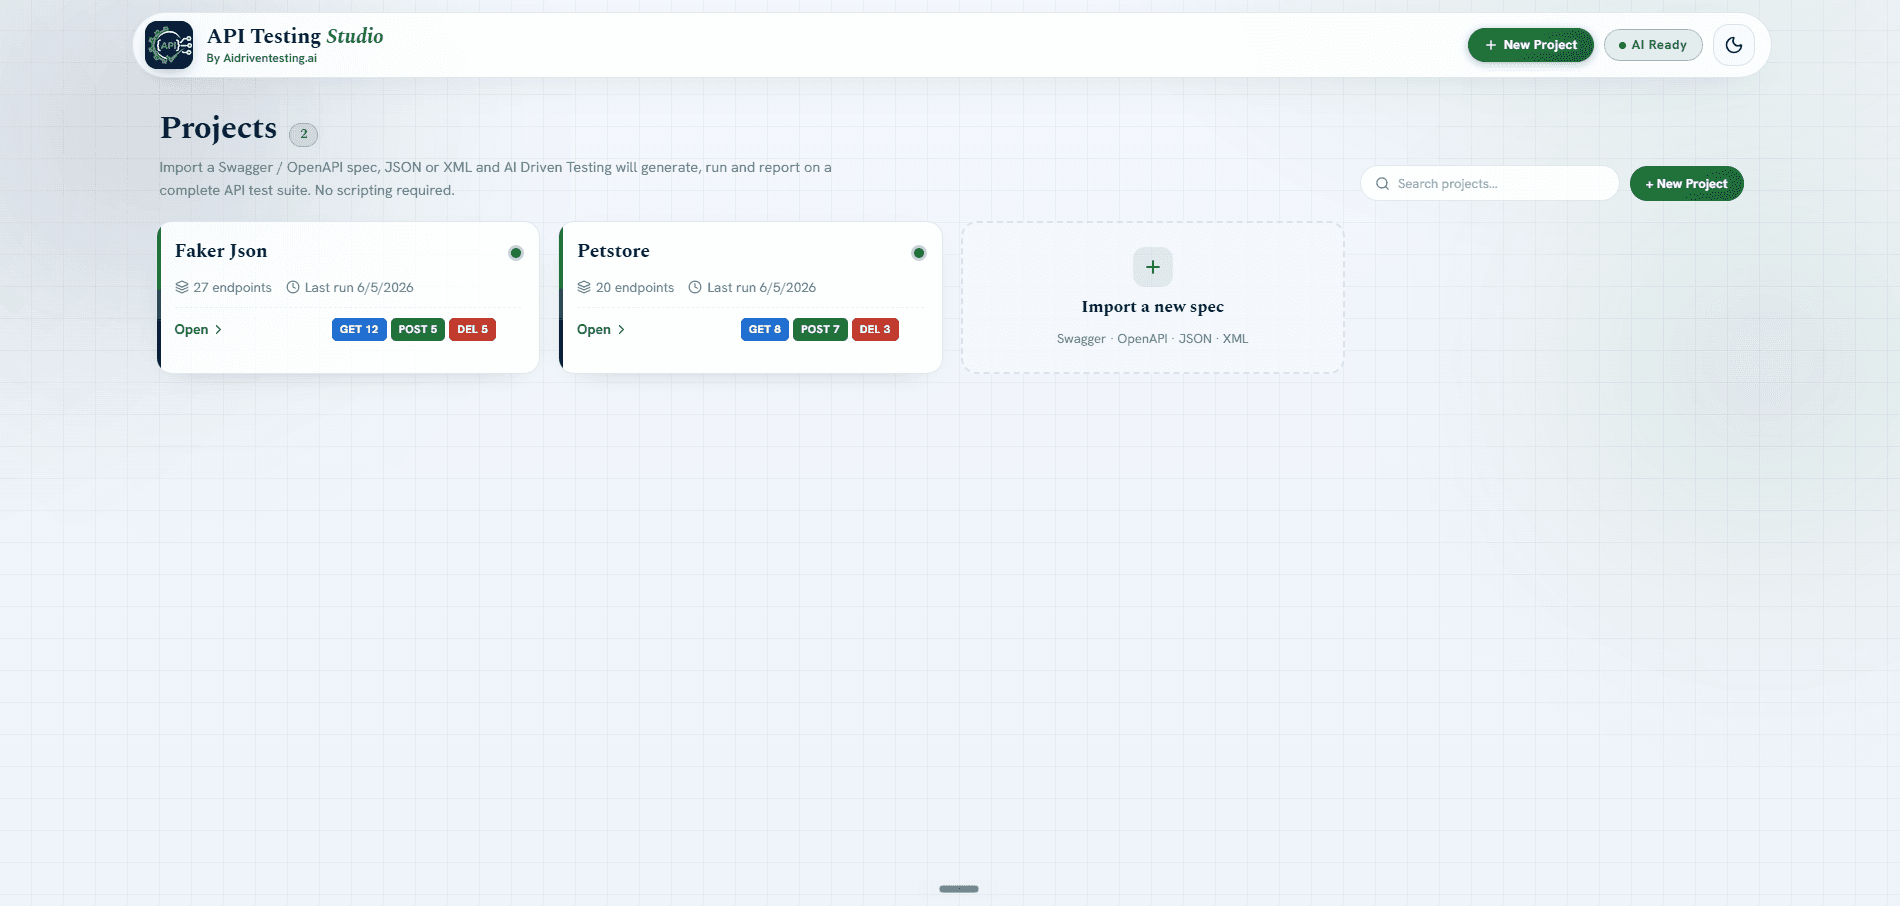The image size is (1900, 906).
Task: Click the Faker Json card title
Action: coord(221,251)
